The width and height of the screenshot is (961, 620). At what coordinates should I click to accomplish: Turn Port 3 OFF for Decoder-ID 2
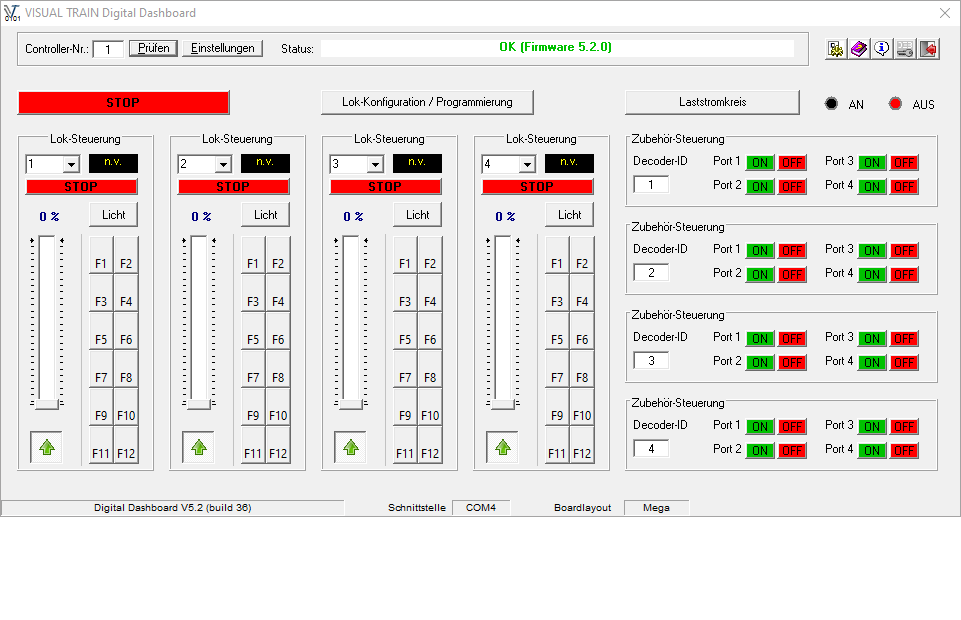click(904, 250)
